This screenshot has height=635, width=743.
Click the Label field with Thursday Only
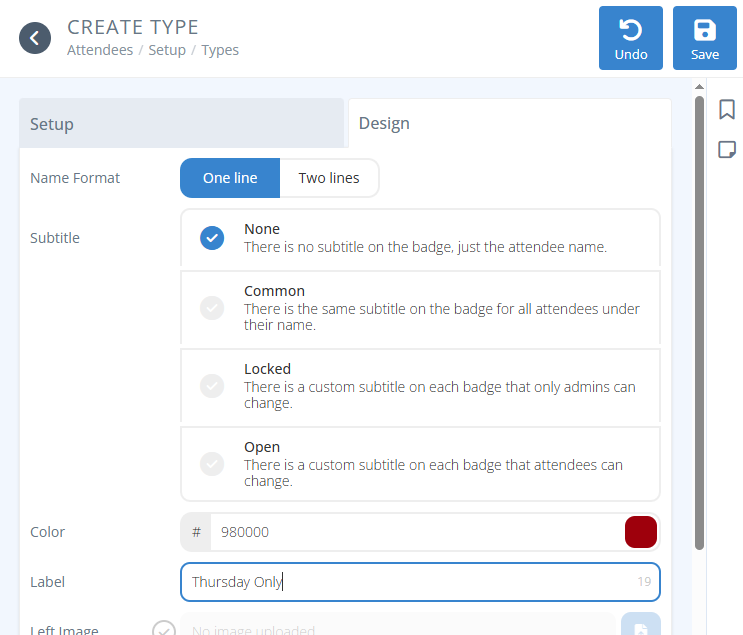[x=420, y=582]
